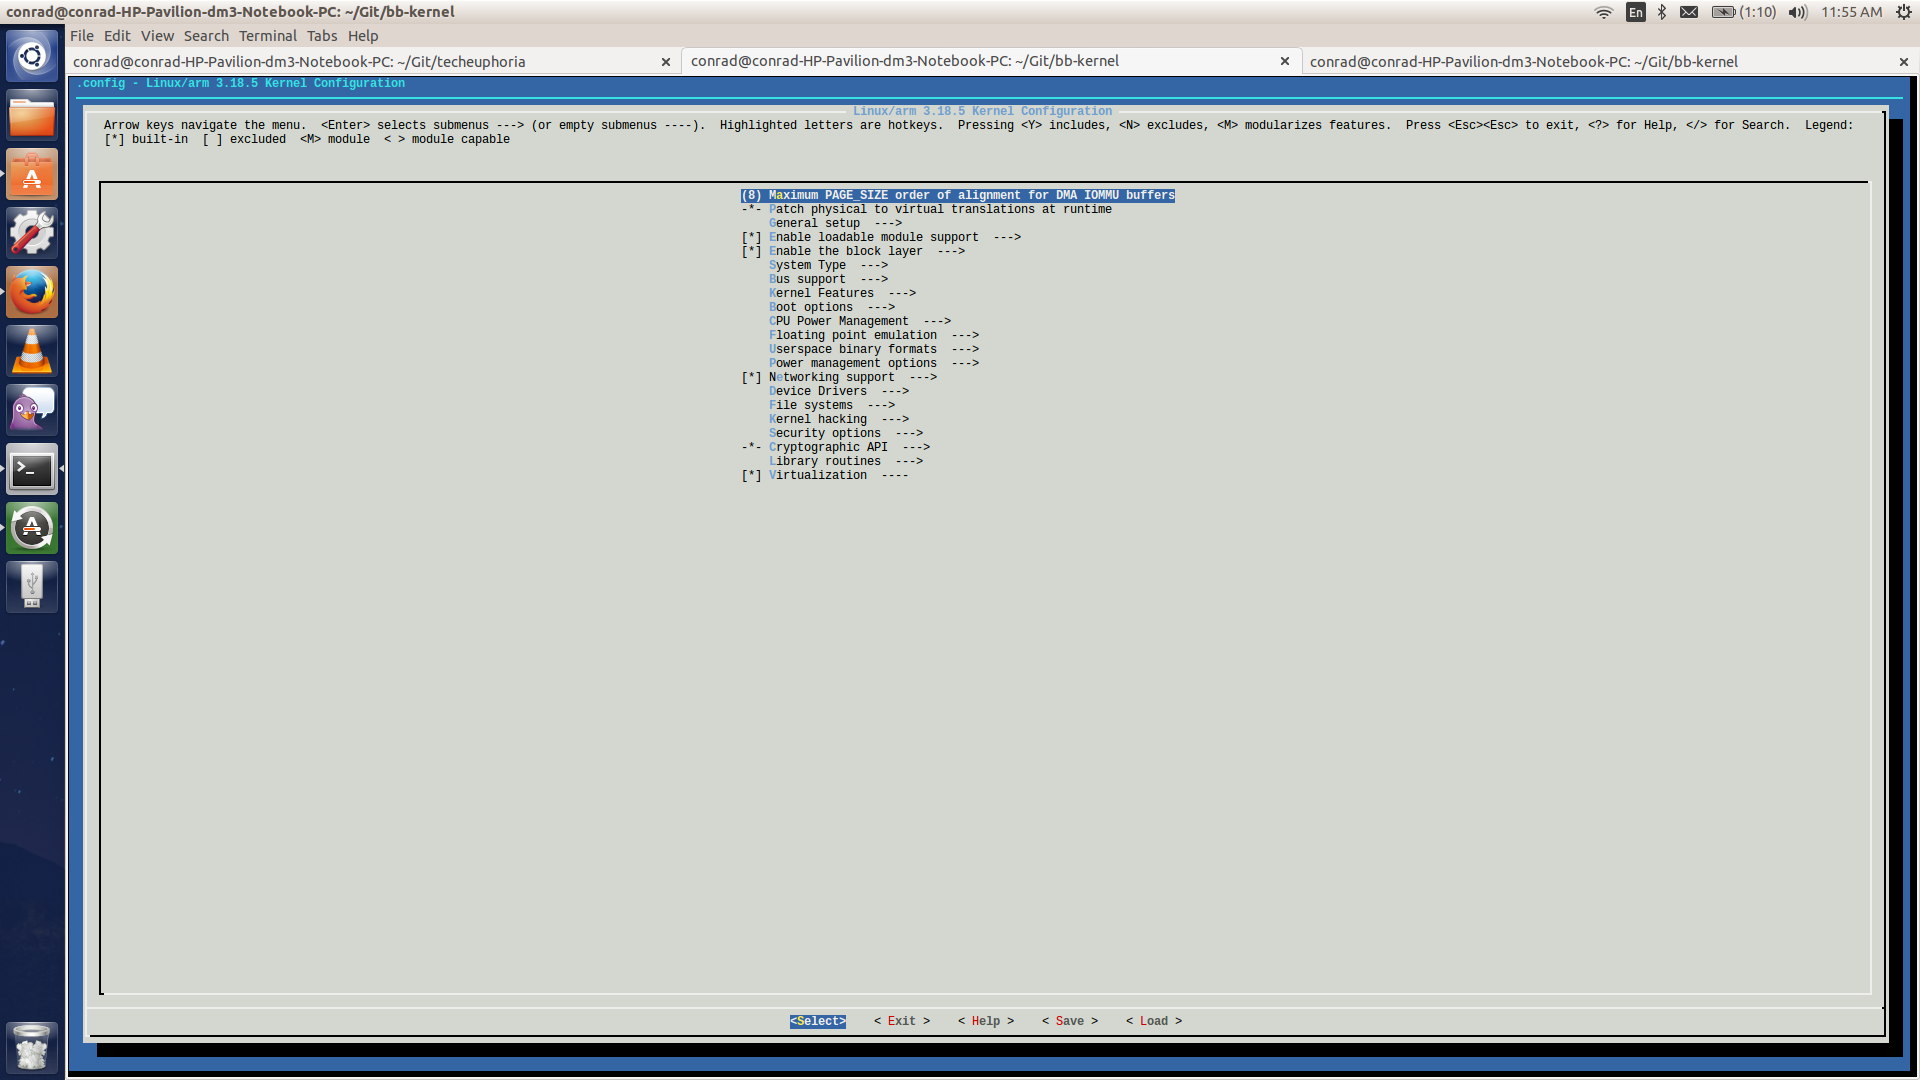Close the middle bb-kernel terminal tab

click(x=1285, y=61)
